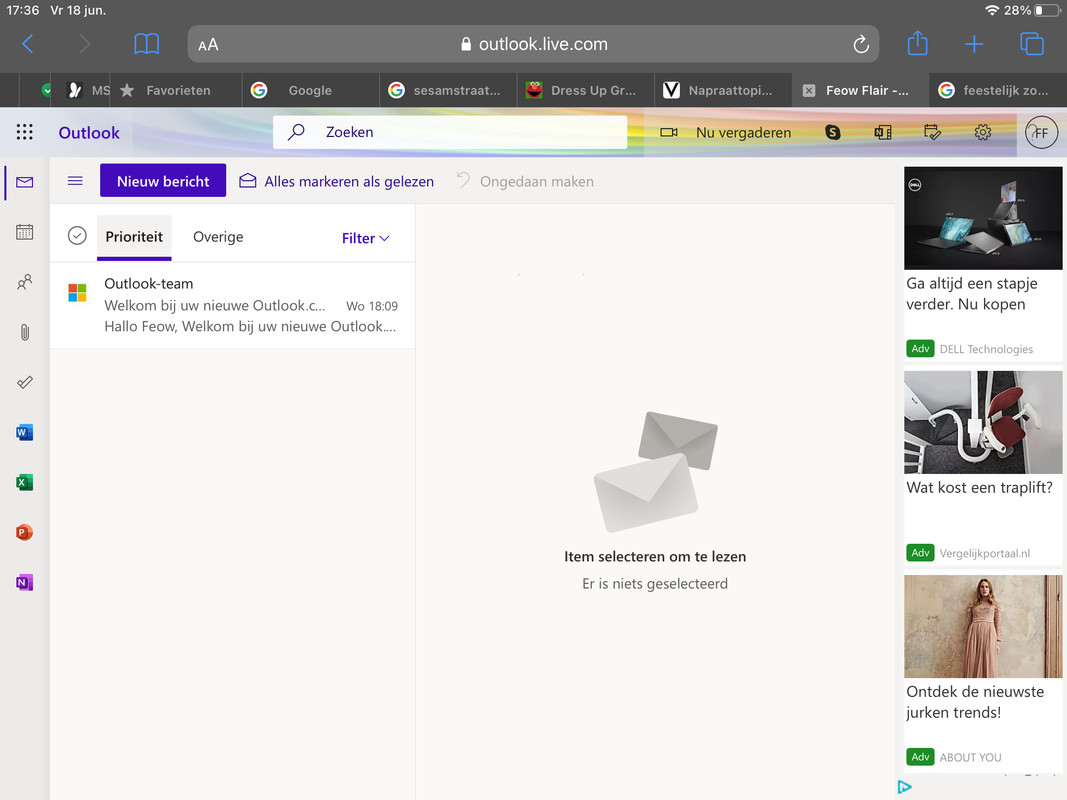
Task: Switch to Dress Up Gr... browser tab
Action: (x=585, y=90)
